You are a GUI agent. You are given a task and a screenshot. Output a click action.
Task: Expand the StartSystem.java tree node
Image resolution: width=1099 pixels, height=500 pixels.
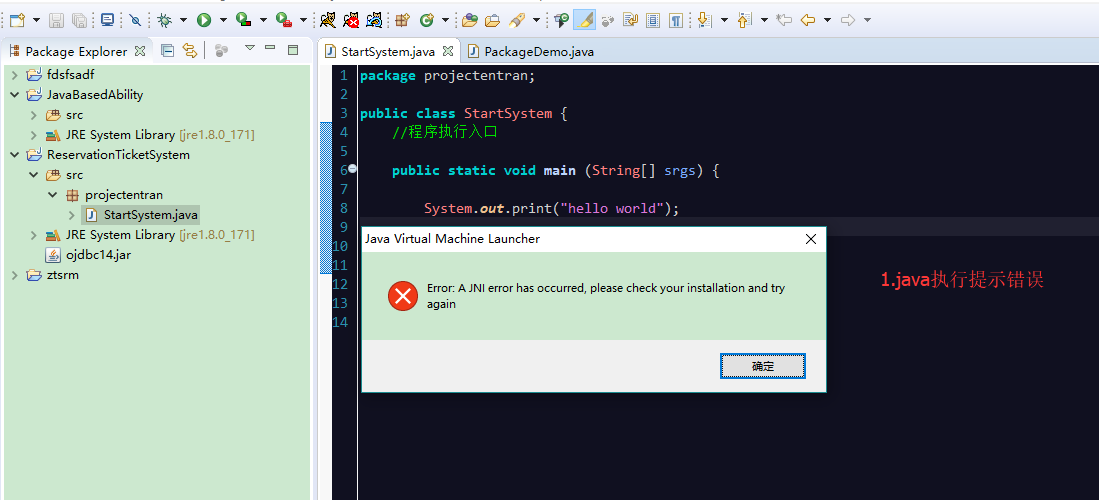[x=72, y=215]
